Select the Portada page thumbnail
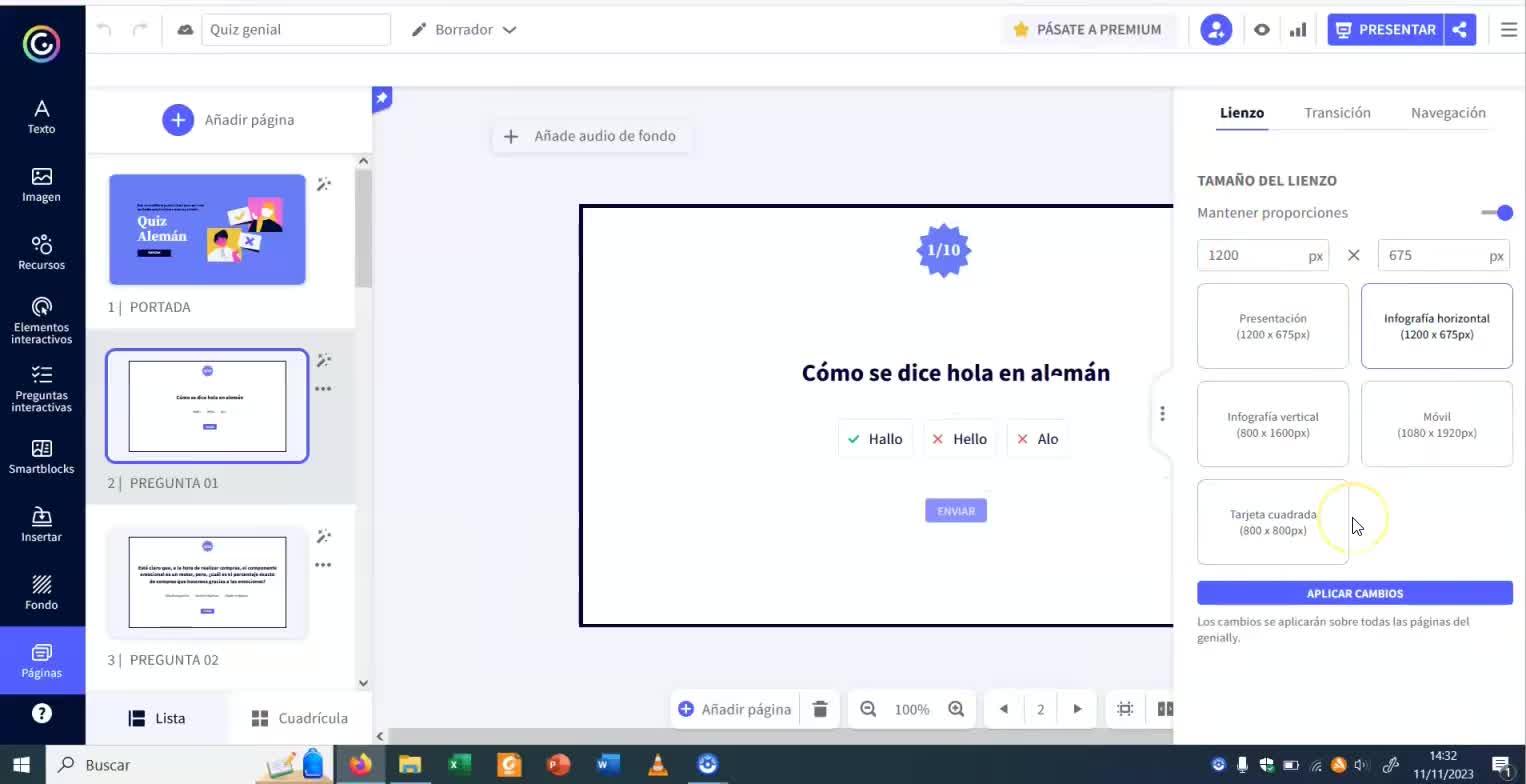The image size is (1526, 784). click(207, 229)
